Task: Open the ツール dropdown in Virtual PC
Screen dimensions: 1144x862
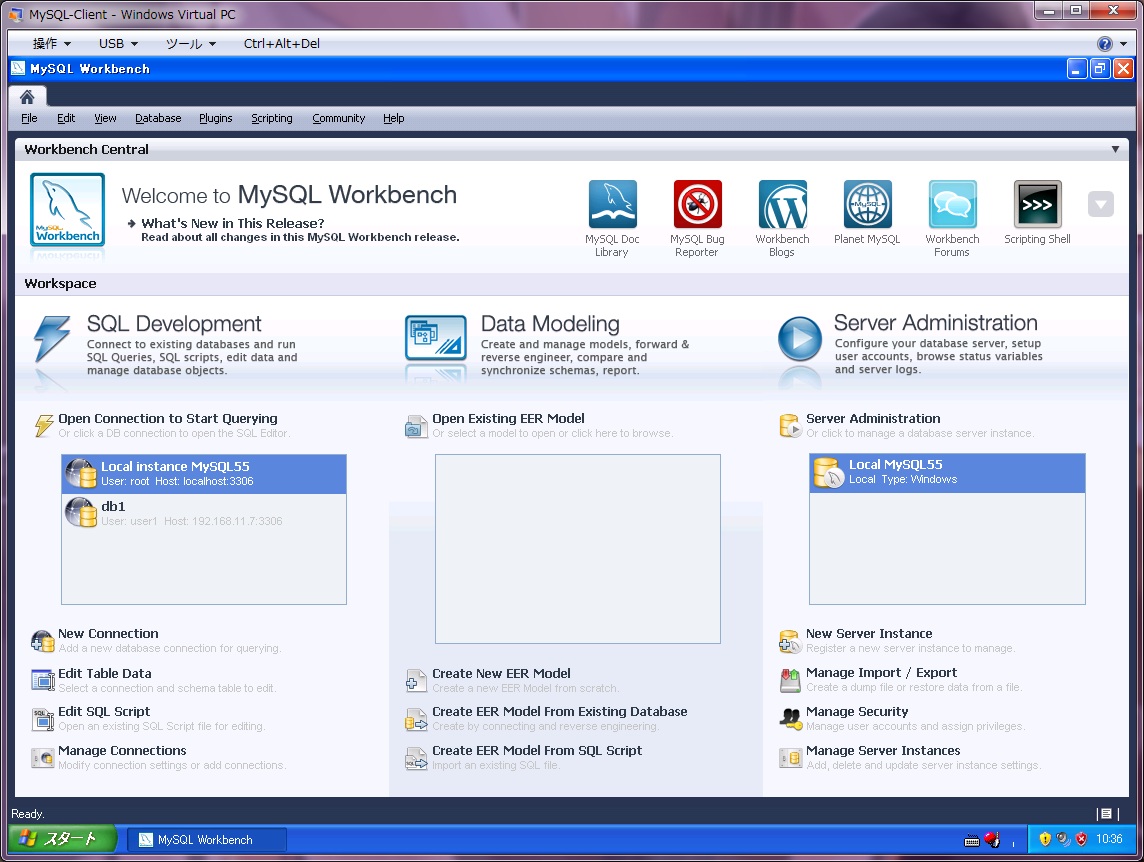Action: pyautogui.click(x=191, y=44)
